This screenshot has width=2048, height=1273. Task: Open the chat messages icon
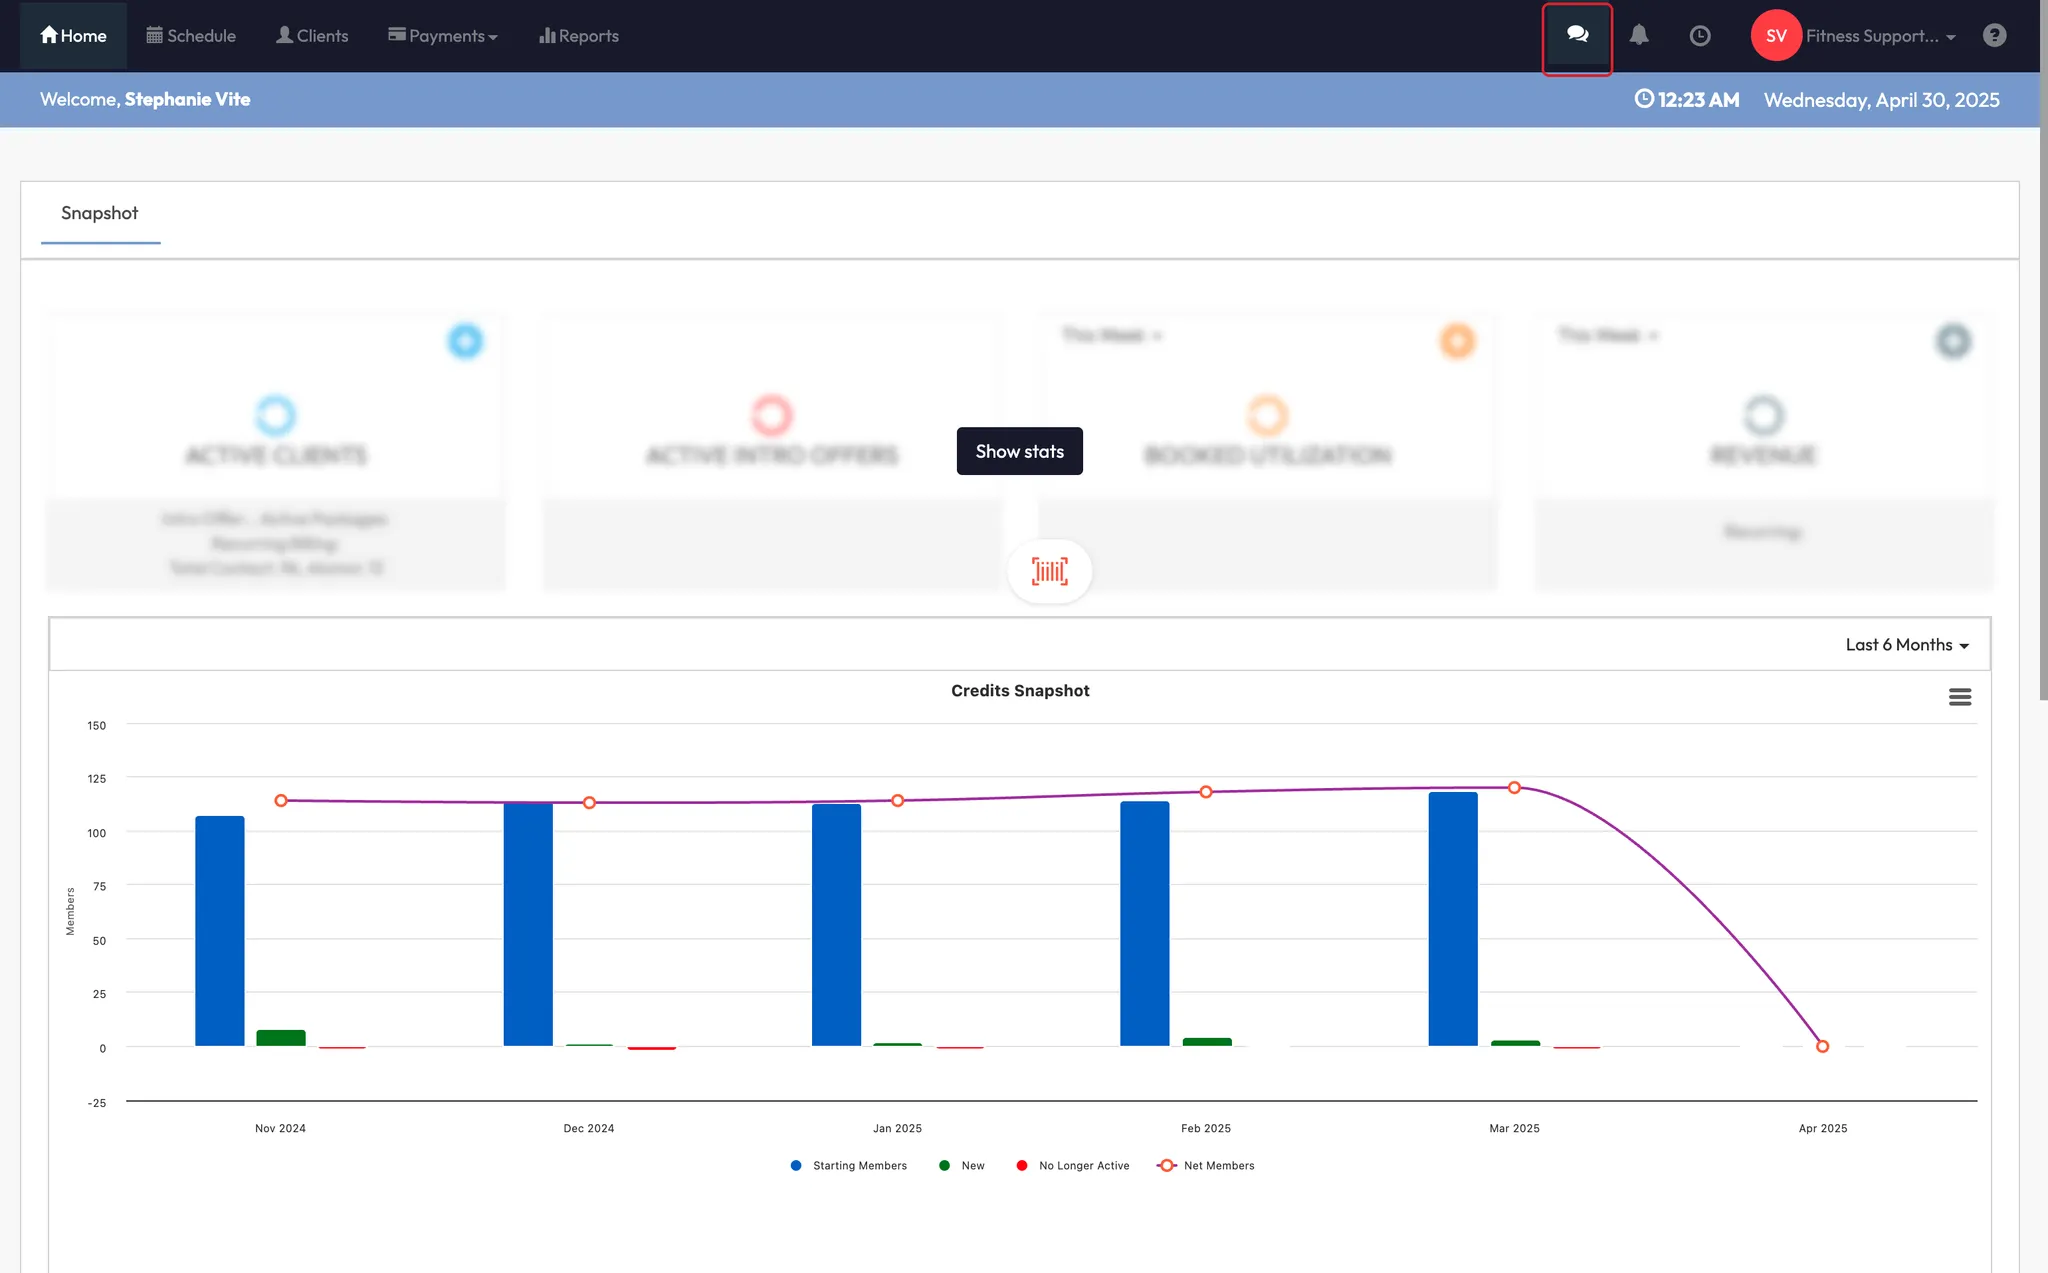pyautogui.click(x=1577, y=35)
